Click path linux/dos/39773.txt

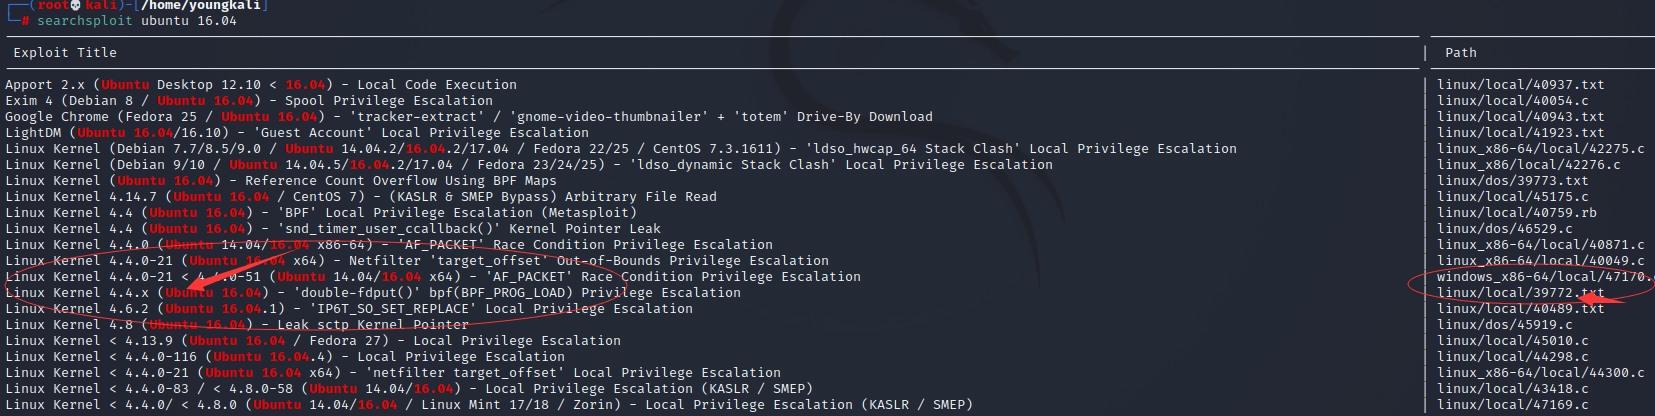(x=1512, y=181)
